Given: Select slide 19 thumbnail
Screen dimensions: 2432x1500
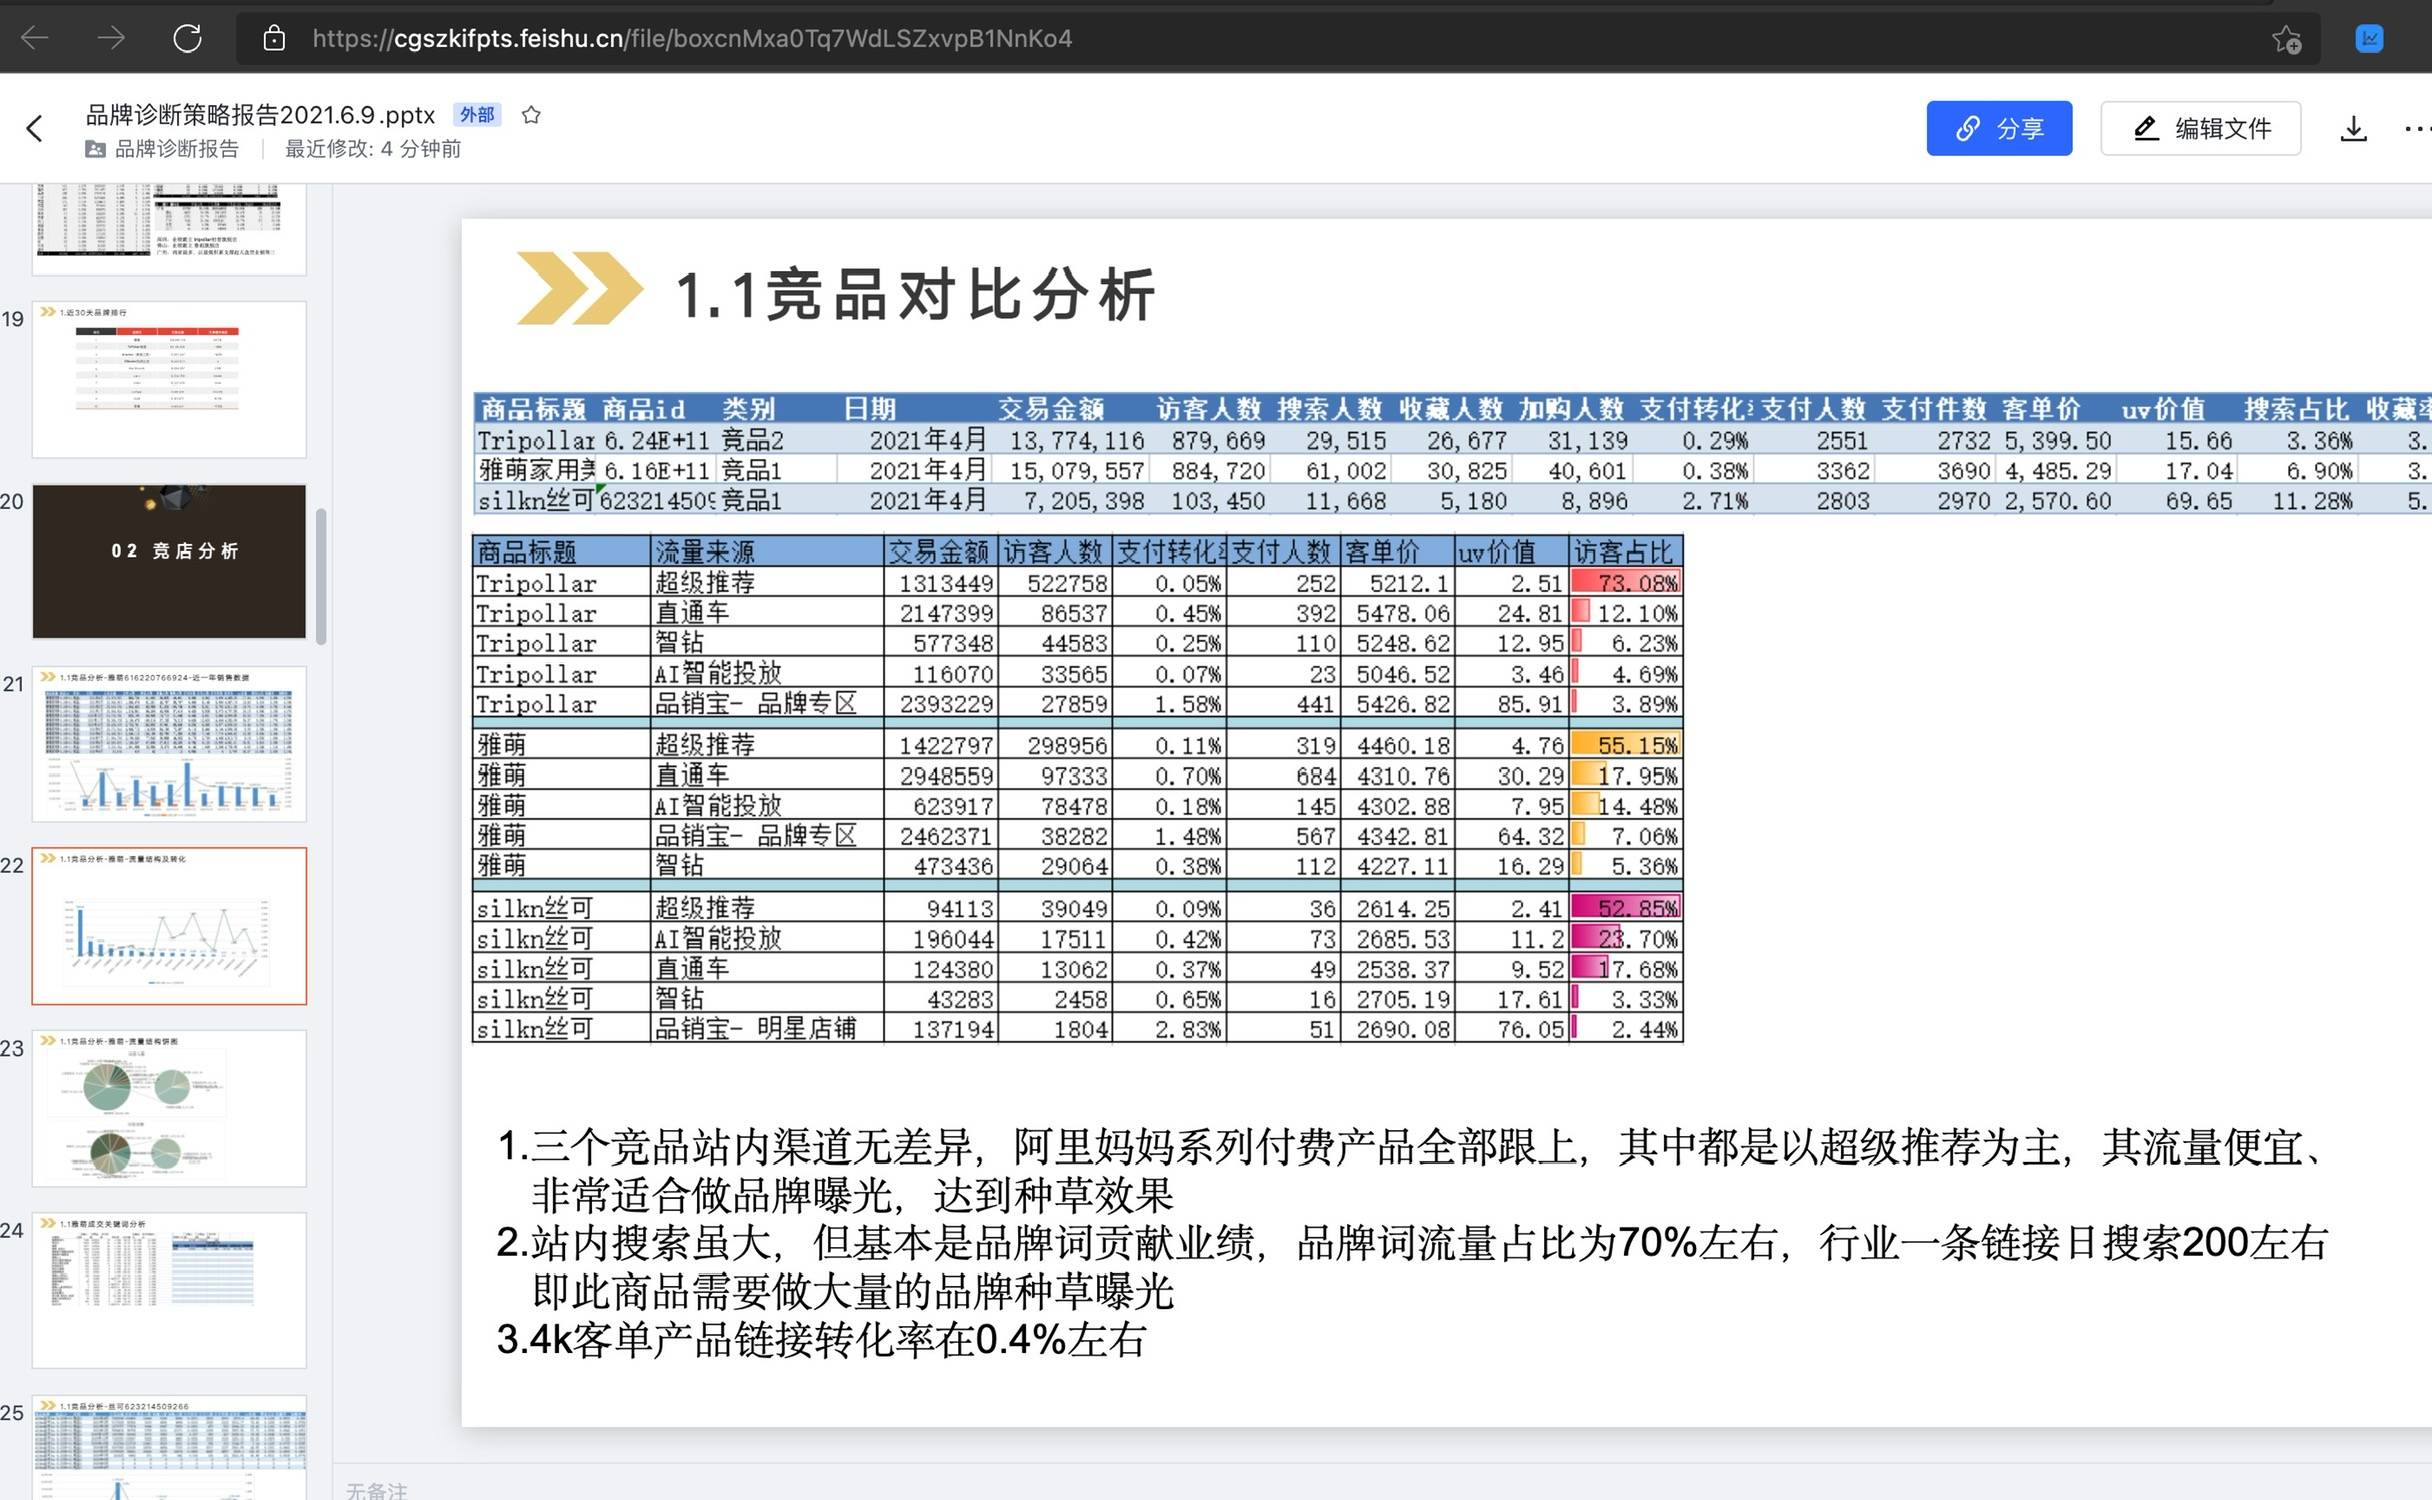Looking at the screenshot, I should pyautogui.click(x=169, y=379).
